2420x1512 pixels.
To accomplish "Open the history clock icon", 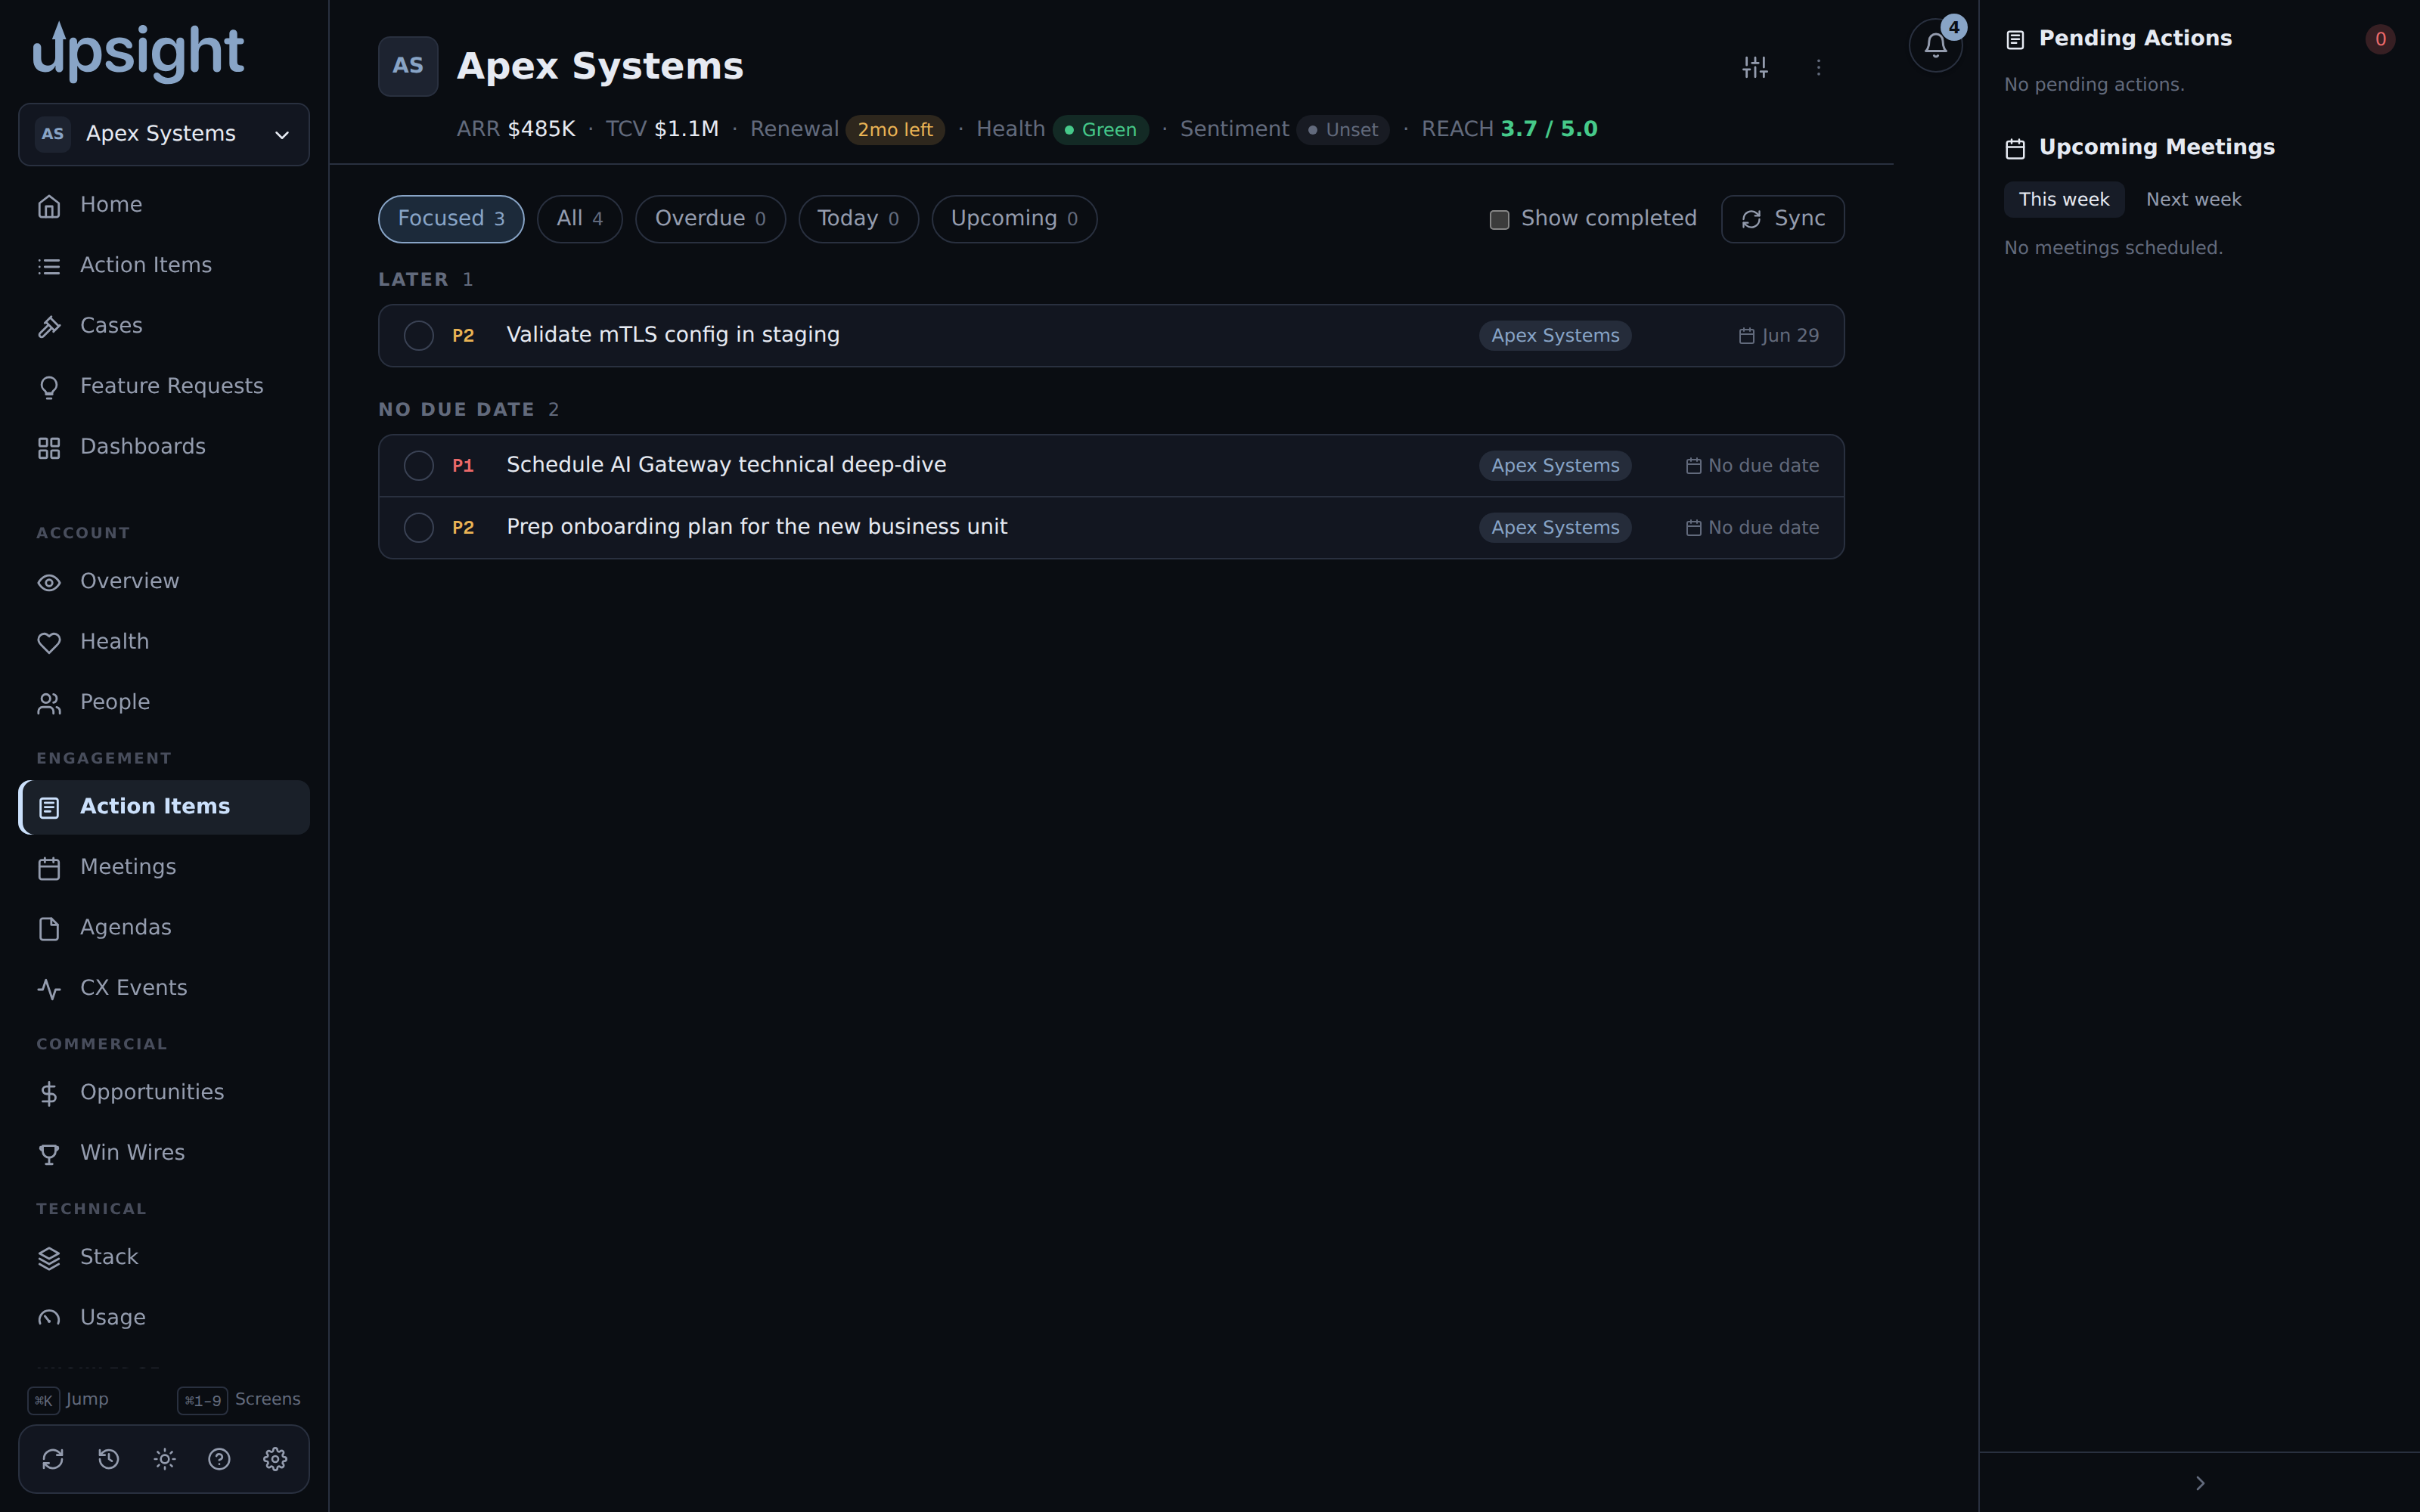I will tap(109, 1459).
